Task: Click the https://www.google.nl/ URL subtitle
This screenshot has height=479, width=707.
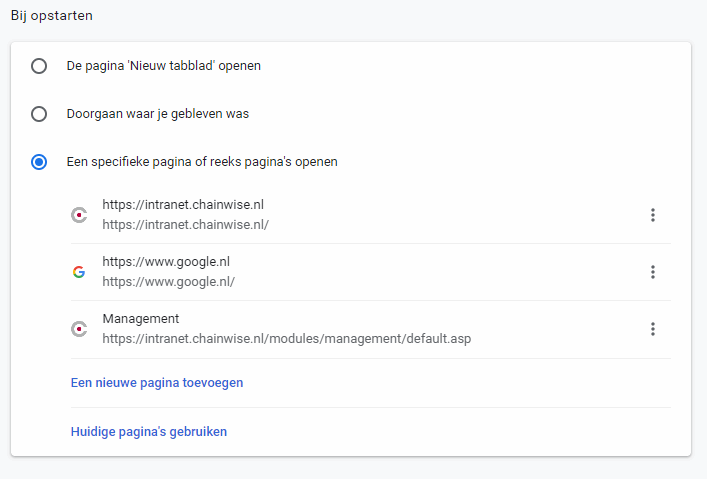Action: 168,282
